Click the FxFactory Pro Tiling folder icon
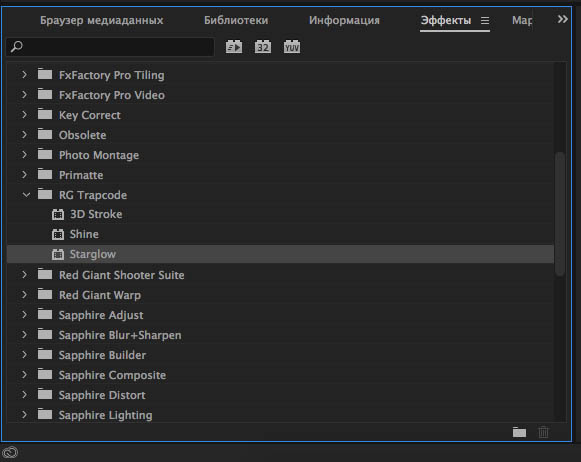Image resolution: width=581 pixels, height=462 pixels. [x=45, y=74]
